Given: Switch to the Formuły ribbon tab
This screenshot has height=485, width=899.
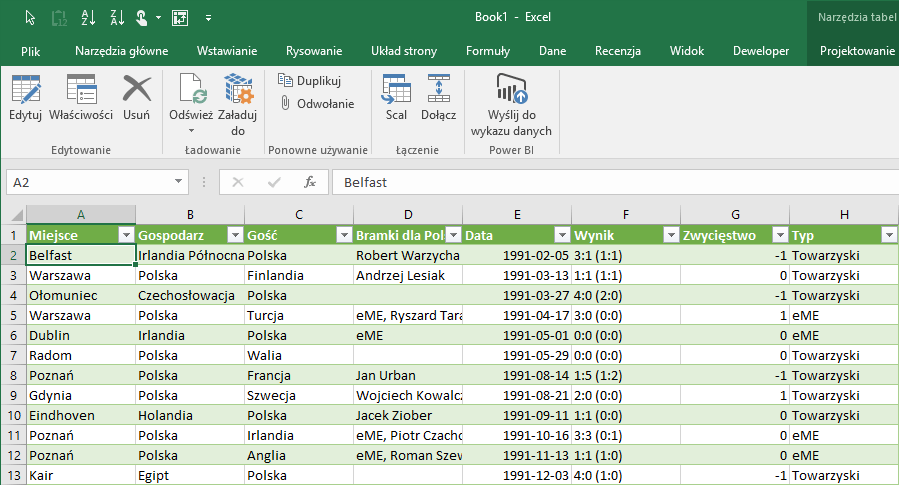Looking at the screenshot, I should click(488, 51).
